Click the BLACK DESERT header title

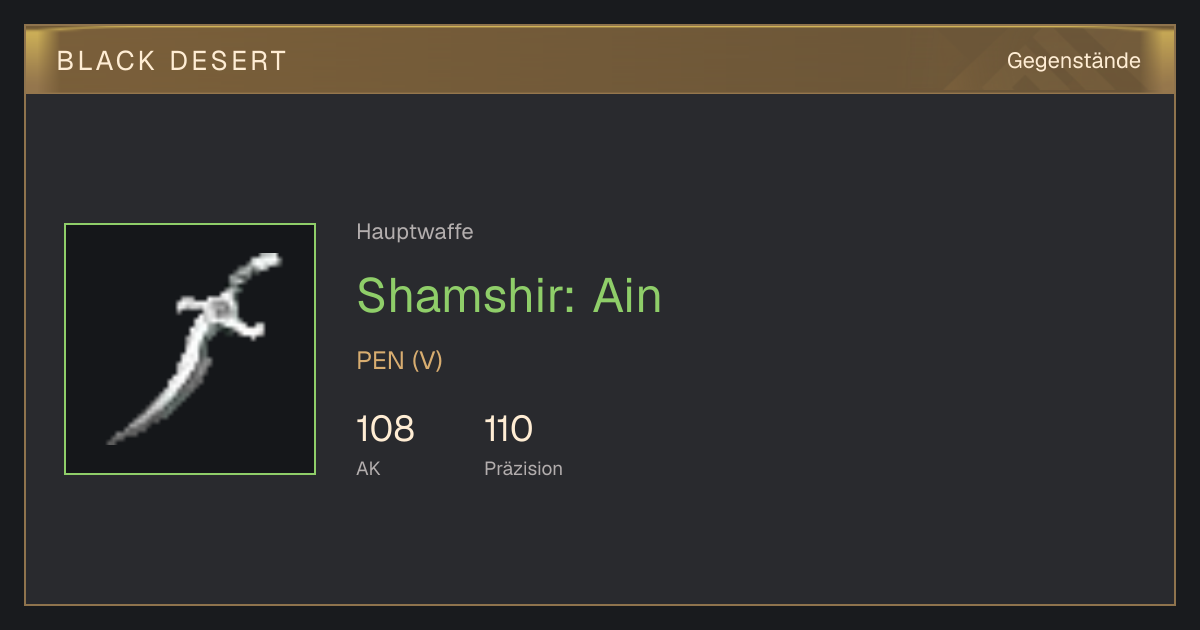[172, 61]
